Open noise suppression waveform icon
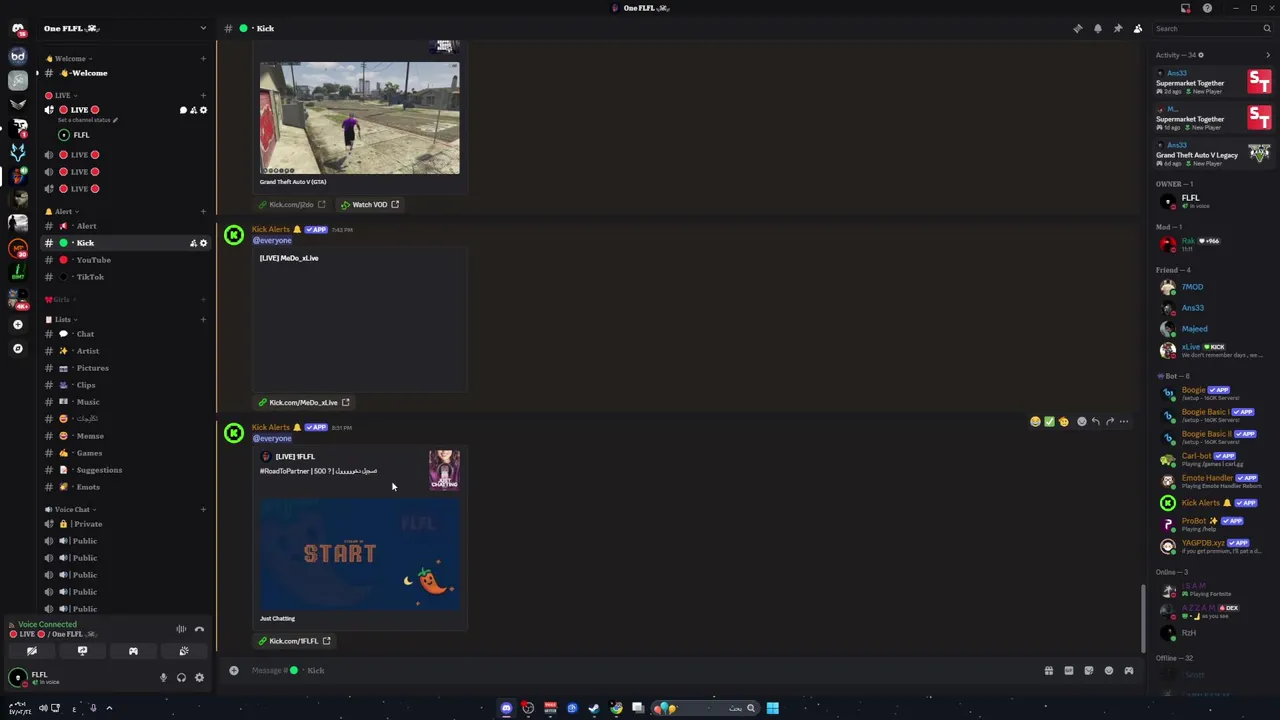The width and height of the screenshot is (1280, 720). (181, 629)
